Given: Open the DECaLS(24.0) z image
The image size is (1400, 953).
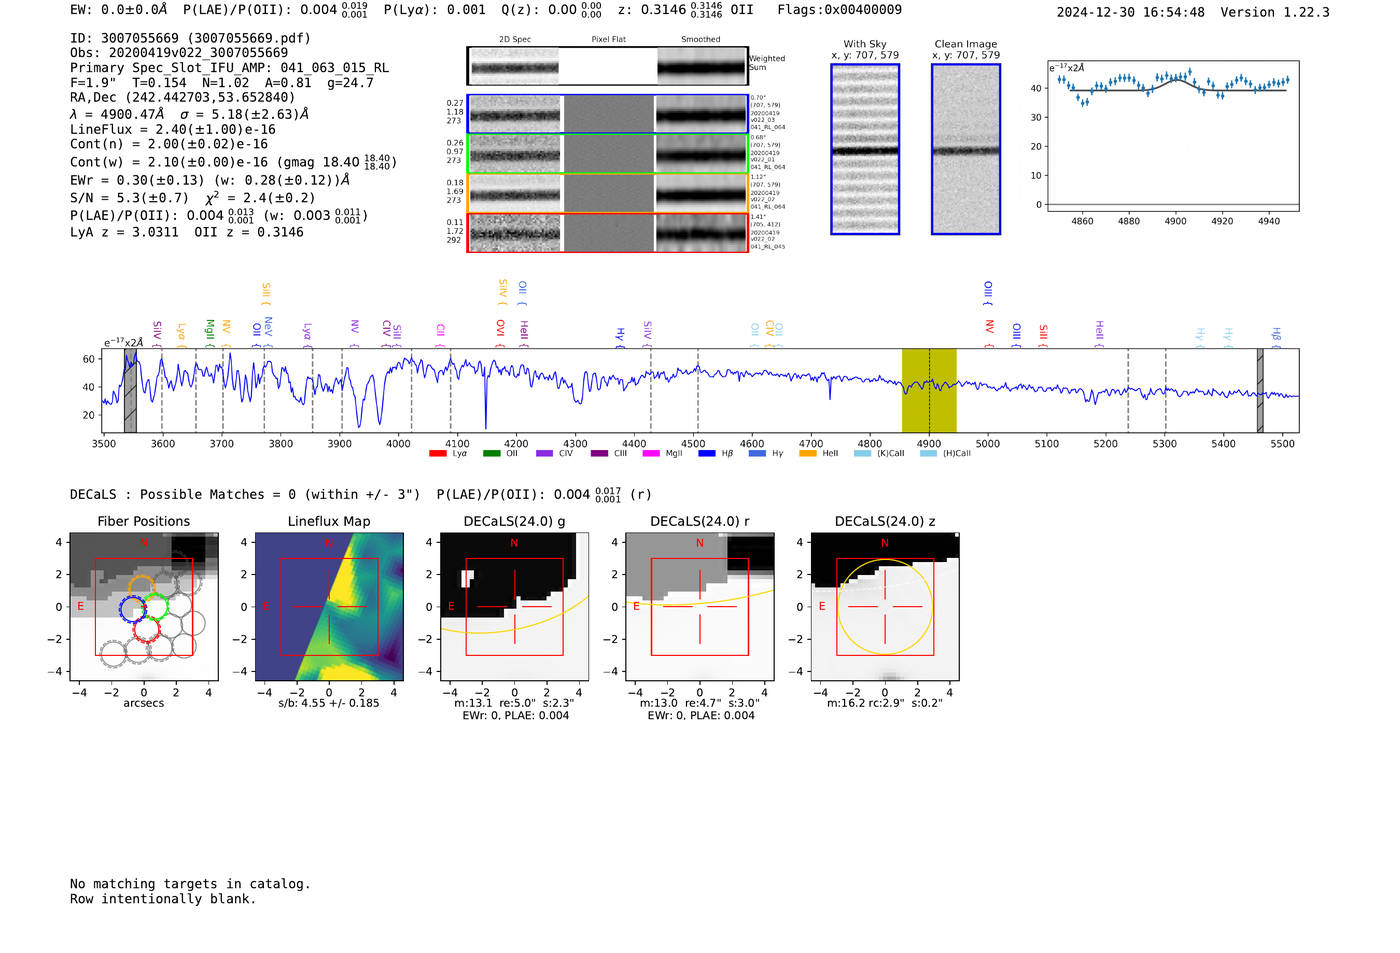Looking at the screenshot, I should pyautogui.click(x=885, y=607).
